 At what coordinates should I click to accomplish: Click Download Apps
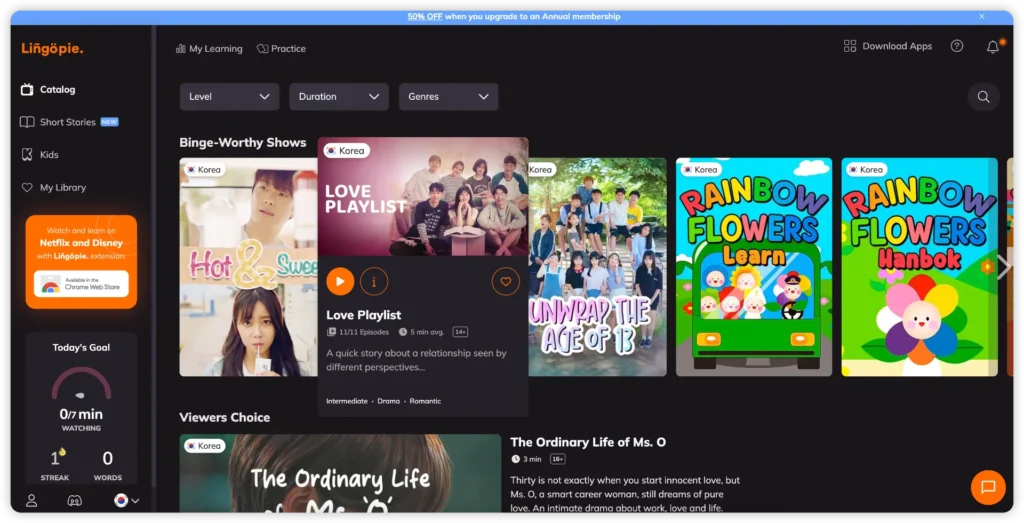pyautogui.click(x=888, y=46)
